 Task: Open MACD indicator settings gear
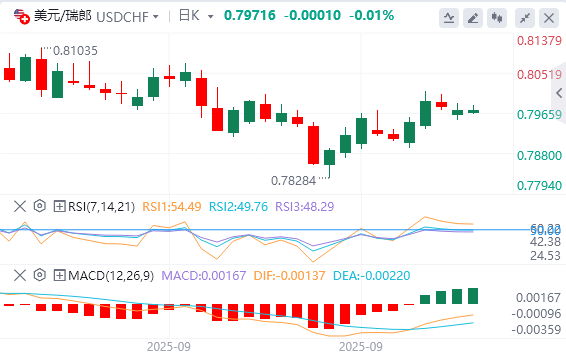pos(40,275)
